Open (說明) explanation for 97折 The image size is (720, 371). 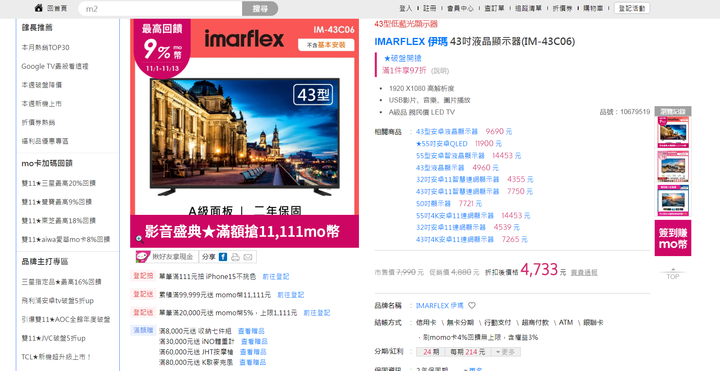440,71
